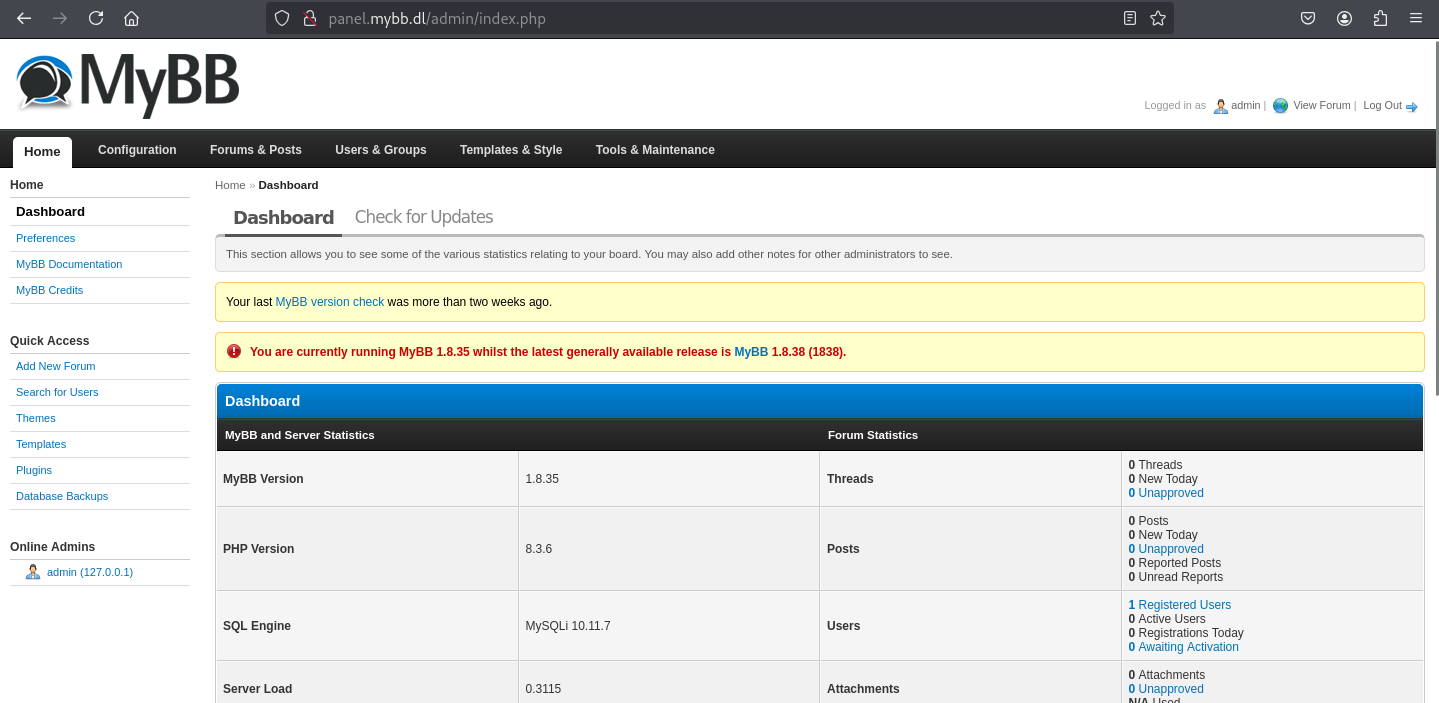Click the shield tracking protection icon
This screenshot has height=703, width=1439.
point(282,18)
